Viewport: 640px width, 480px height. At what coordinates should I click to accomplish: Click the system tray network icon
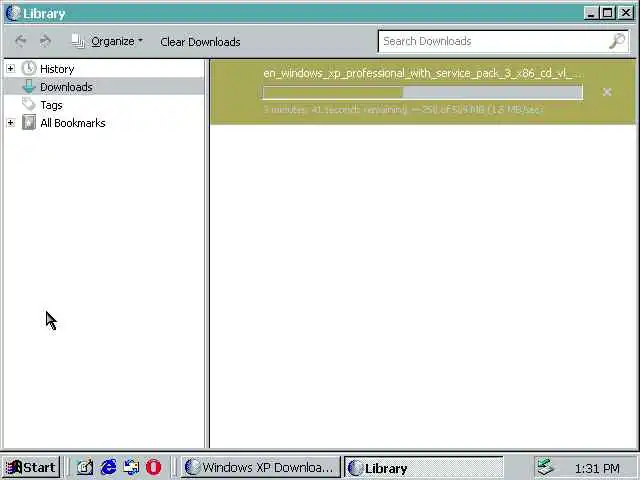click(545, 467)
